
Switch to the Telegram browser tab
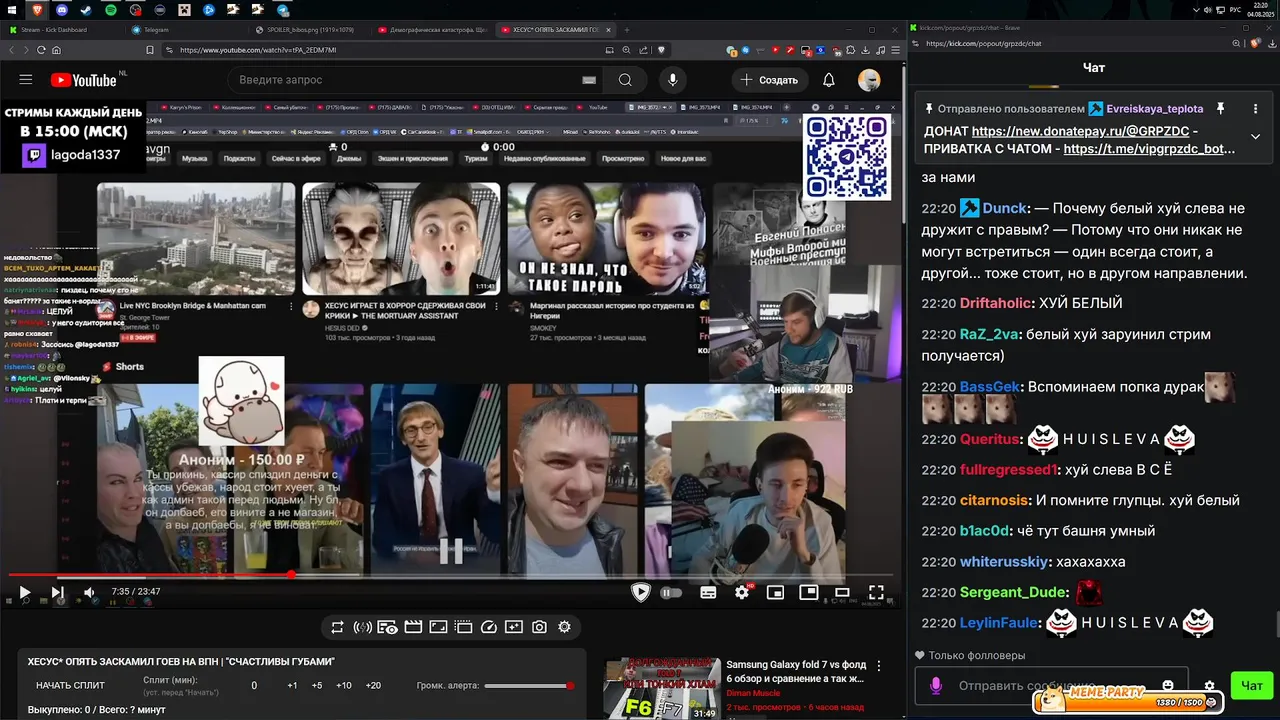[185, 30]
